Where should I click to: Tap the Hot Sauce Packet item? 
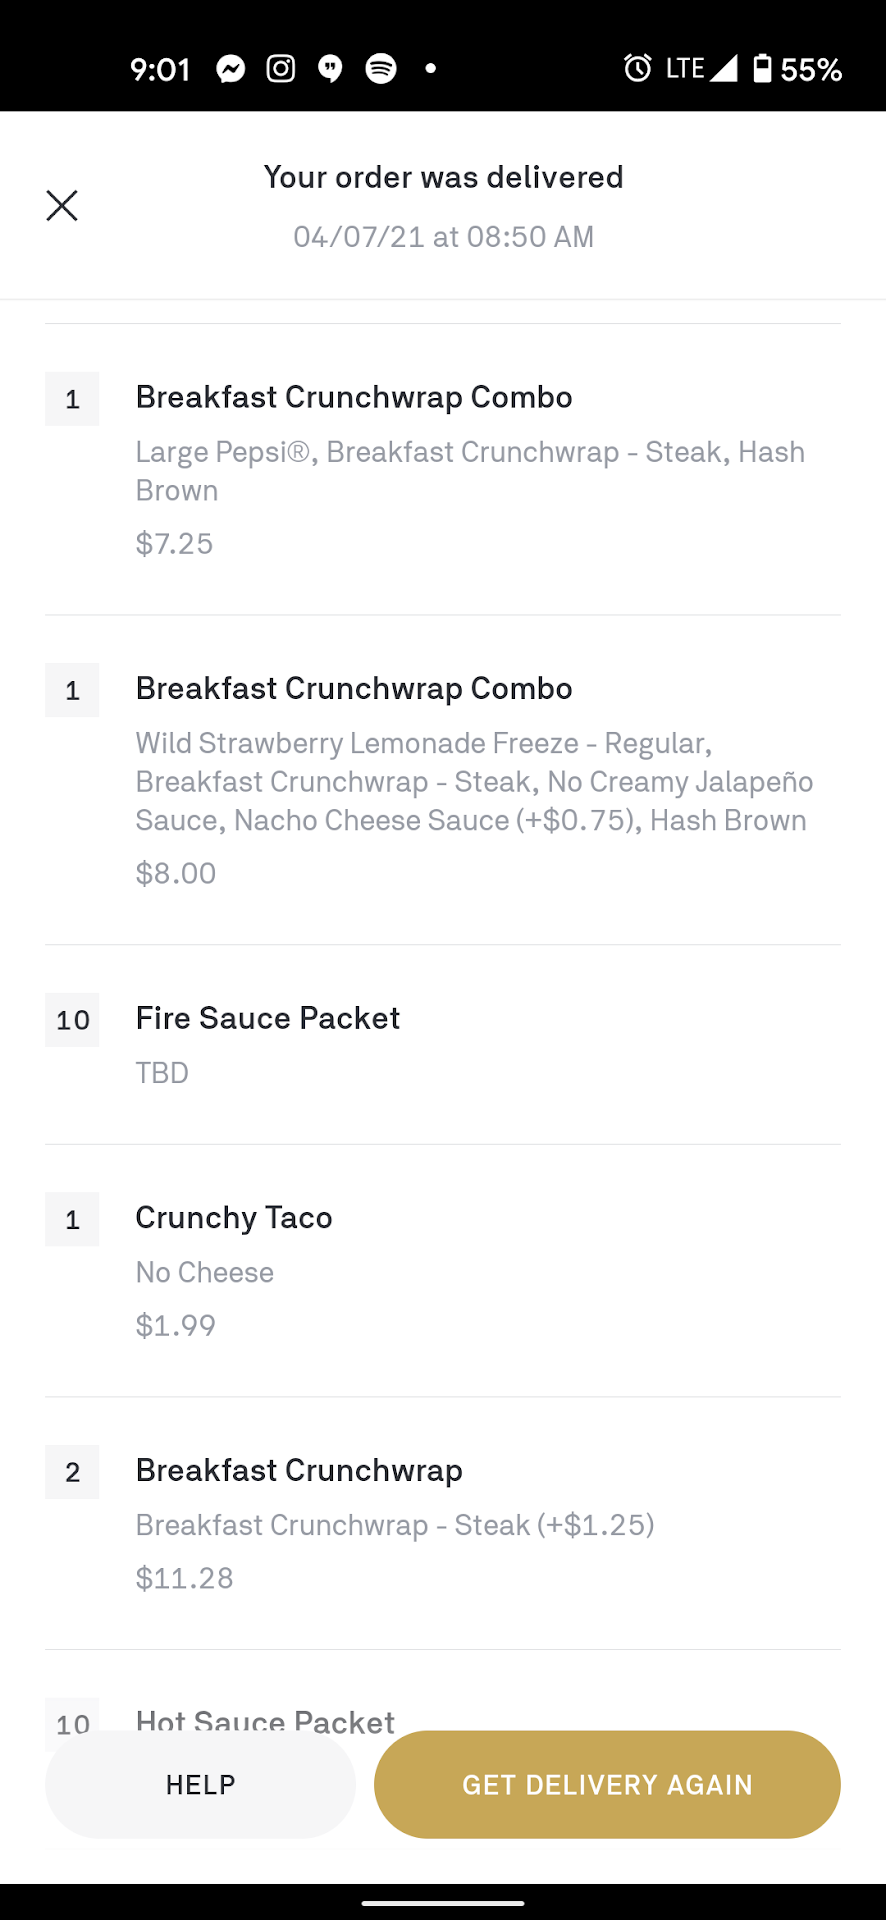[265, 1718]
